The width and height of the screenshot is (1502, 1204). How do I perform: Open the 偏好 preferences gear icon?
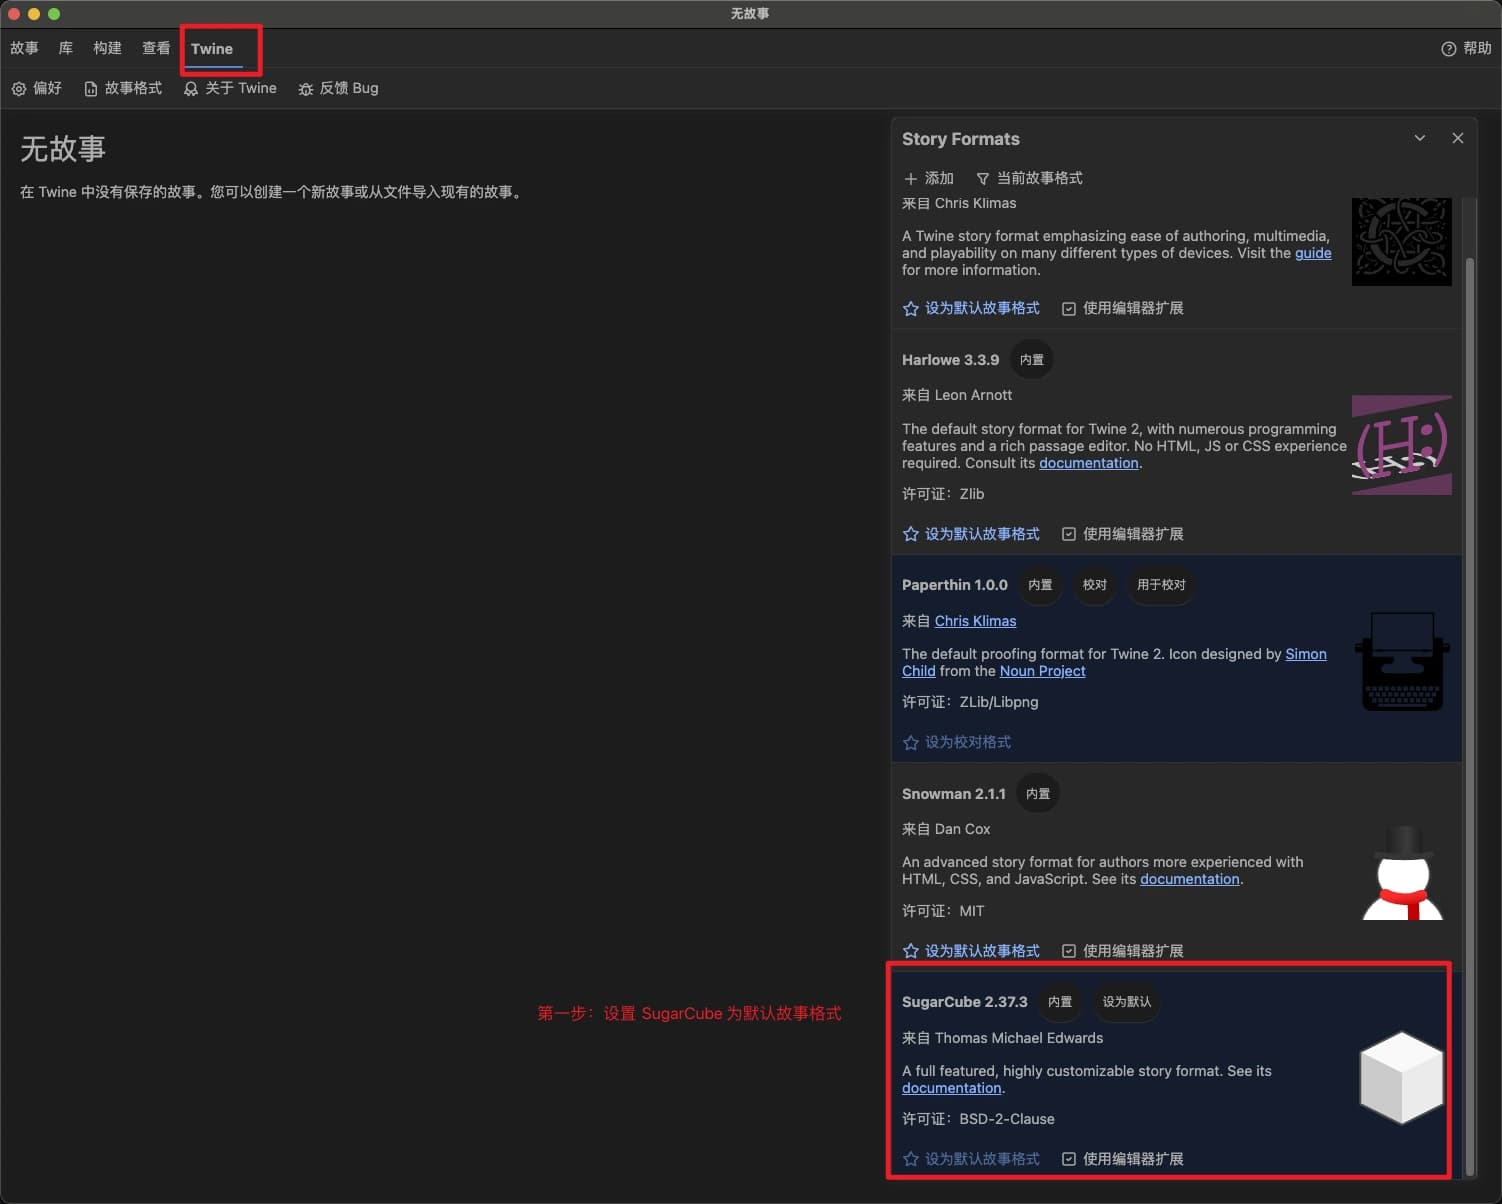pyautogui.click(x=19, y=89)
